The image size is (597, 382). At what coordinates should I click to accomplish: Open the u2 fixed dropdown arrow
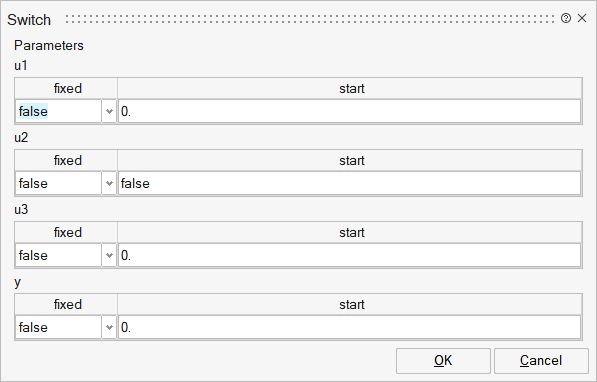coord(109,183)
